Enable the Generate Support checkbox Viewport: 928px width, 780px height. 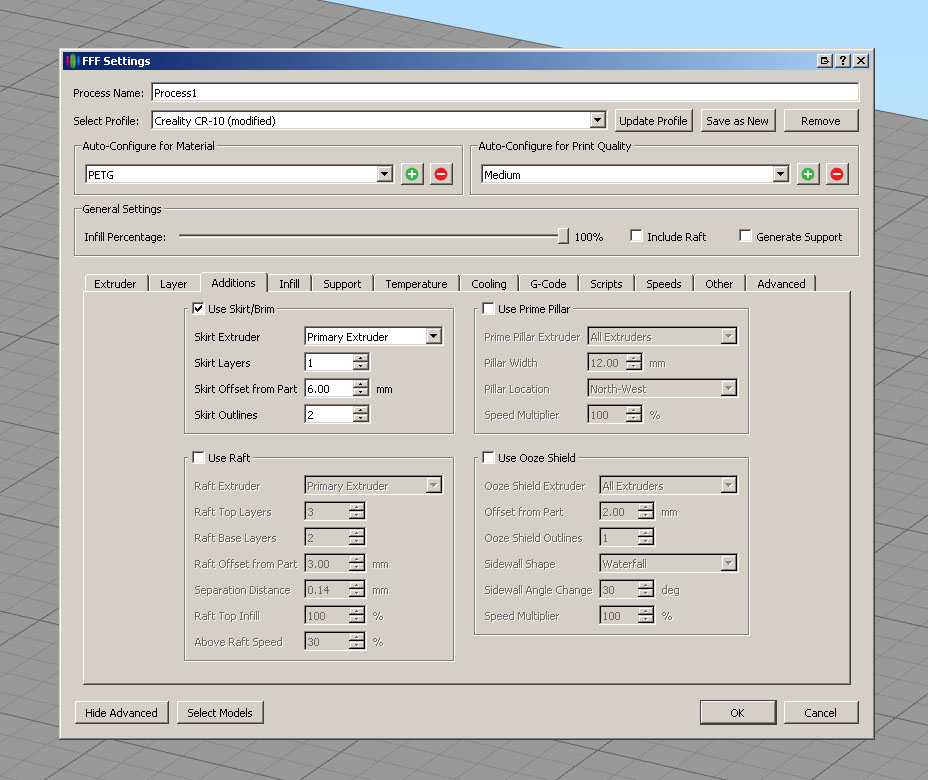[x=745, y=237]
